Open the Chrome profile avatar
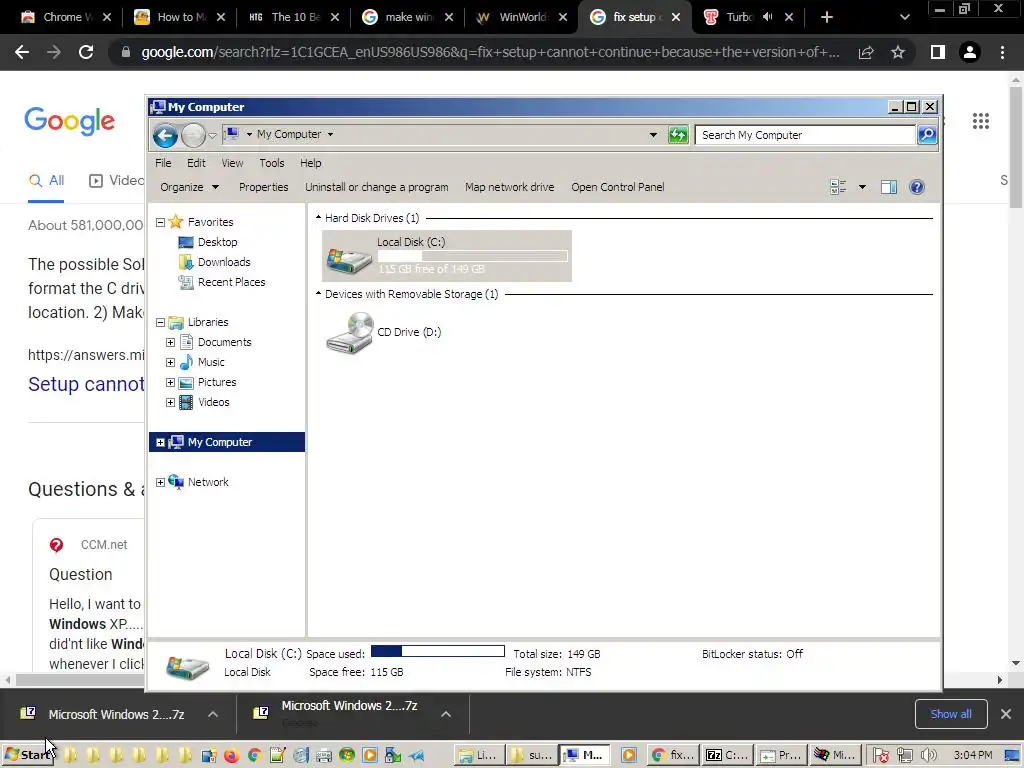Screen dimensions: 1024x768 pos(970,52)
